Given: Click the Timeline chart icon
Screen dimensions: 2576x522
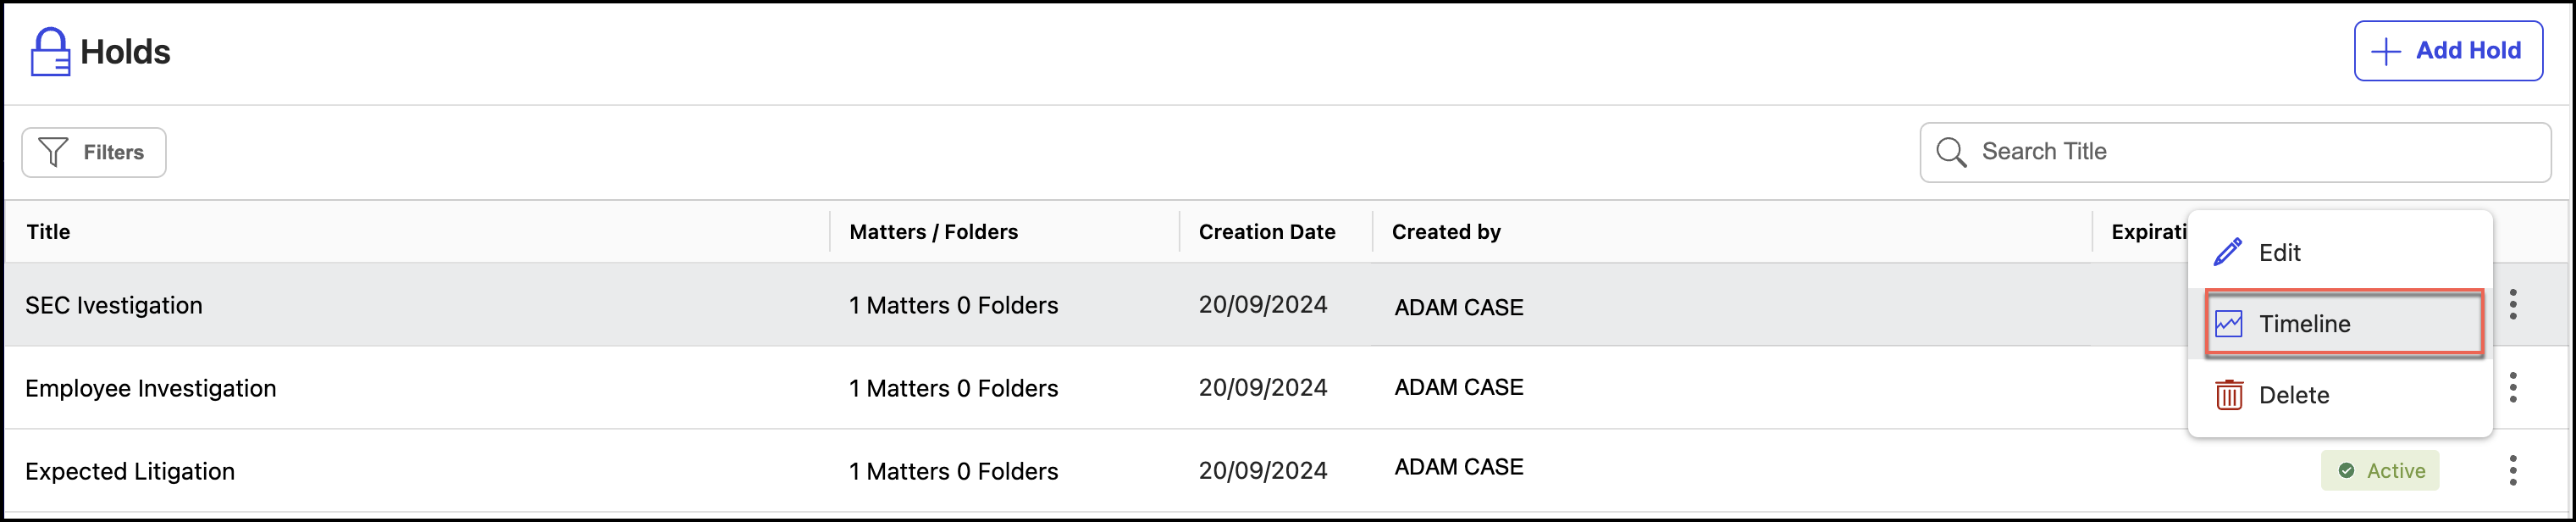Looking at the screenshot, I should pos(2228,324).
